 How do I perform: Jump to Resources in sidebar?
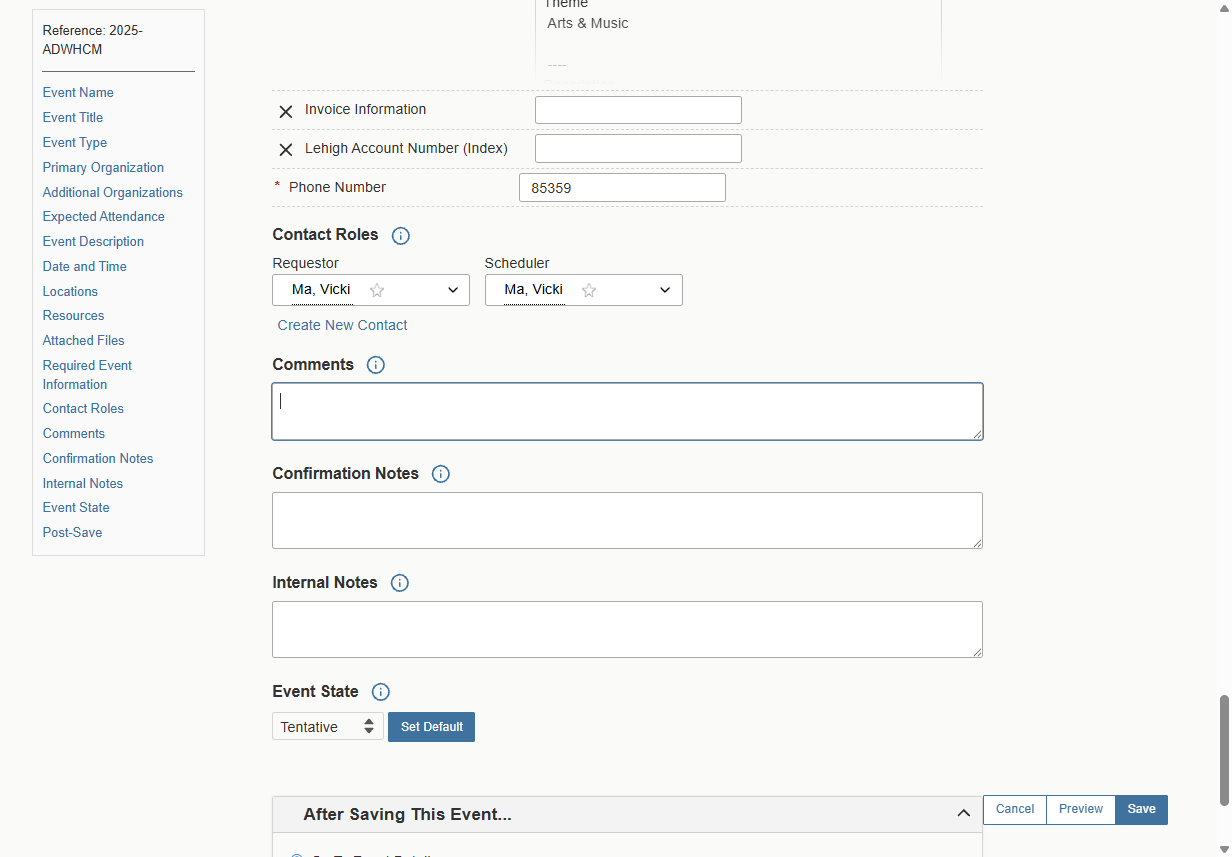73,315
